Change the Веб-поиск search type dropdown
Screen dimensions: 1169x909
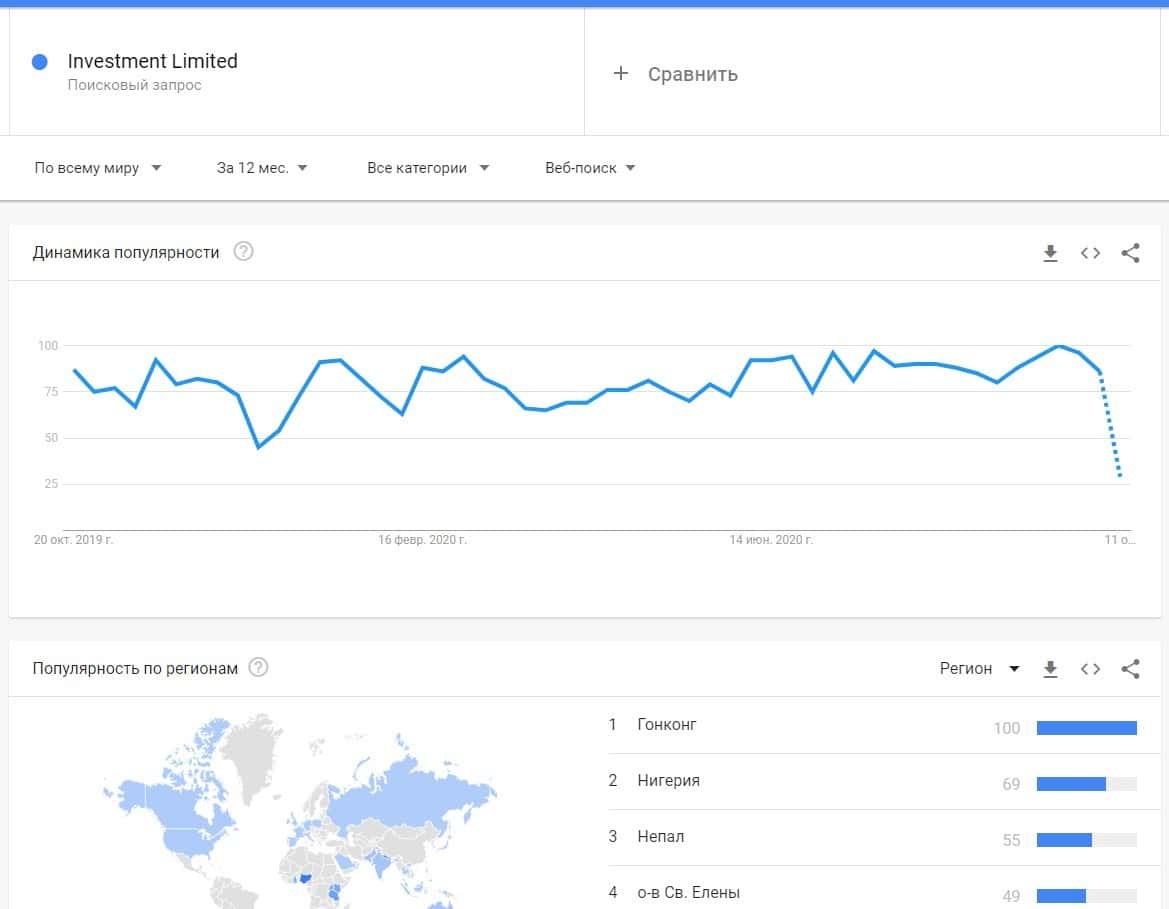pos(590,168)
